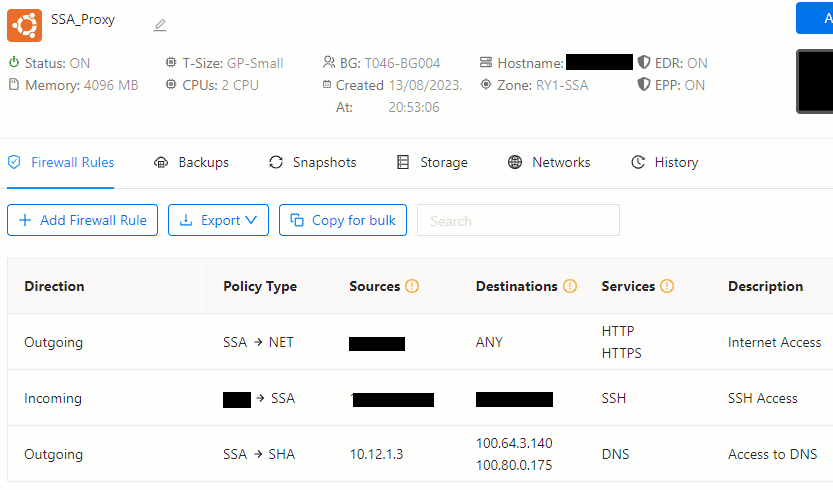The height and width of the screenshot is (490, 833).
Task: Click the EPP shield icon
Action: [644, 85]
